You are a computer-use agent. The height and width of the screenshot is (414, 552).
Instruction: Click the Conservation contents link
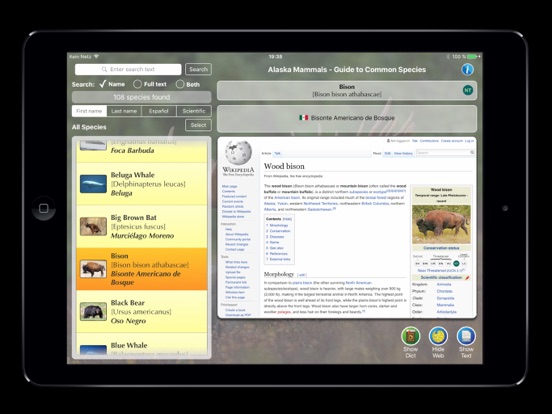280,231
